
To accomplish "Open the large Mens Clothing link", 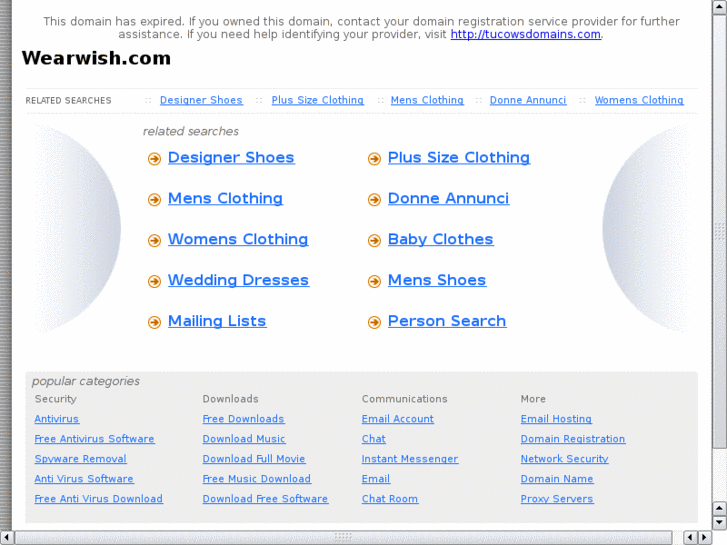I will [x=225, y=199].
